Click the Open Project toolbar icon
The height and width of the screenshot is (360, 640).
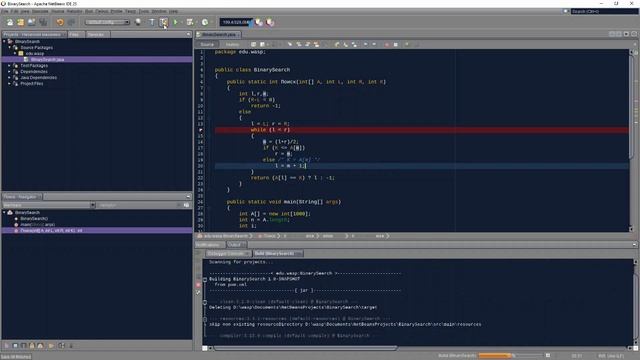(x=31, y=22)
